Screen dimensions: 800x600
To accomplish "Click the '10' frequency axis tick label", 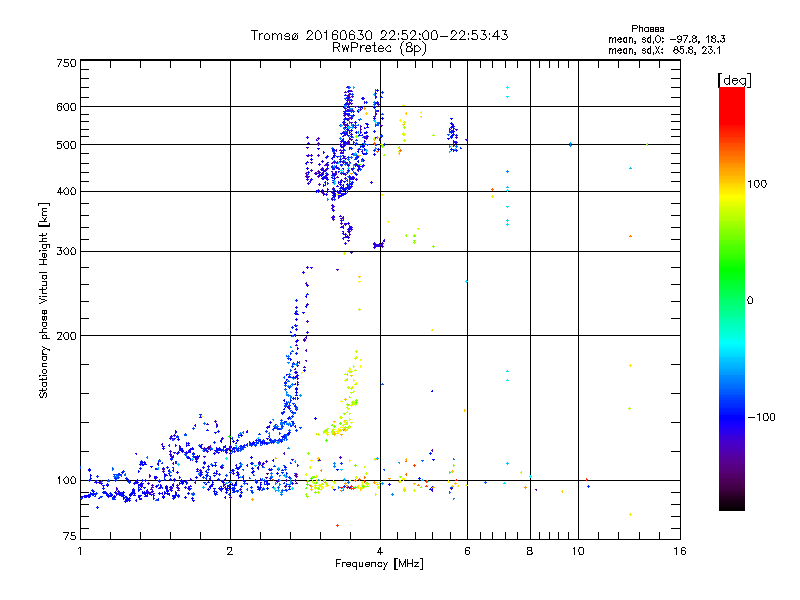I will pos(578,551).
